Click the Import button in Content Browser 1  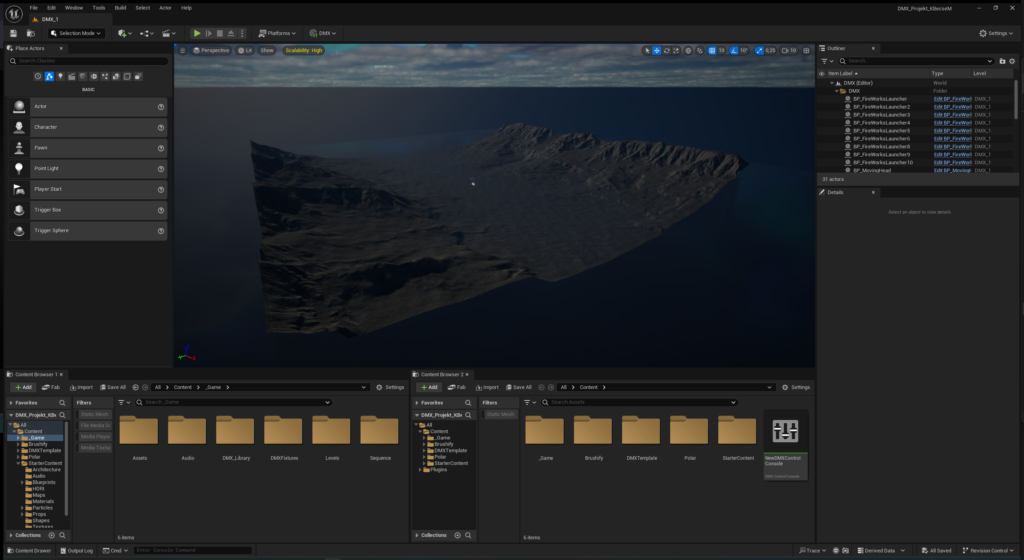[x=82, y=387]
